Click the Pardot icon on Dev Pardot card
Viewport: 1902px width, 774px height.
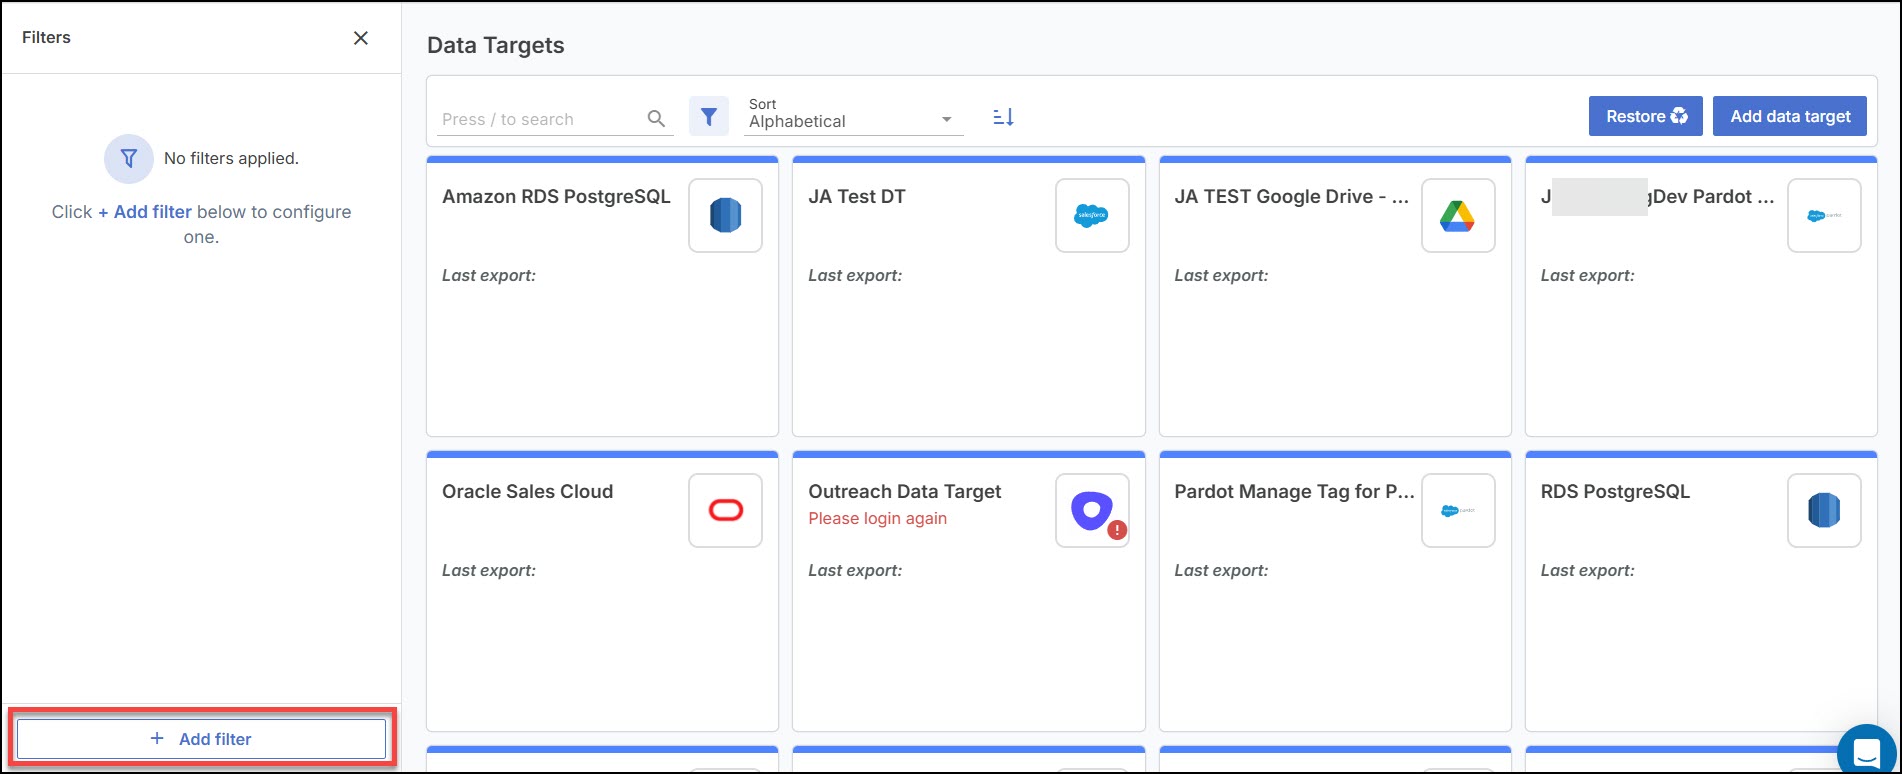[1824, 215]
